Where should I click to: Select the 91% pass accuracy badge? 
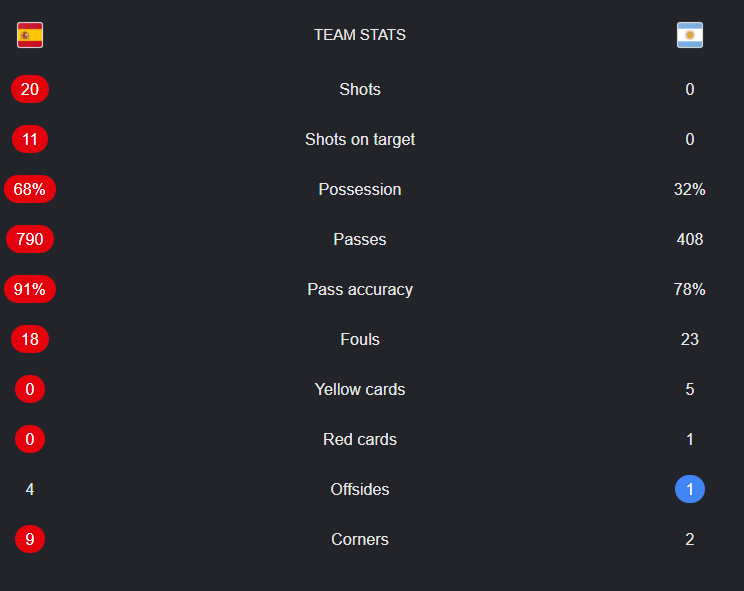tap(30, 289)
